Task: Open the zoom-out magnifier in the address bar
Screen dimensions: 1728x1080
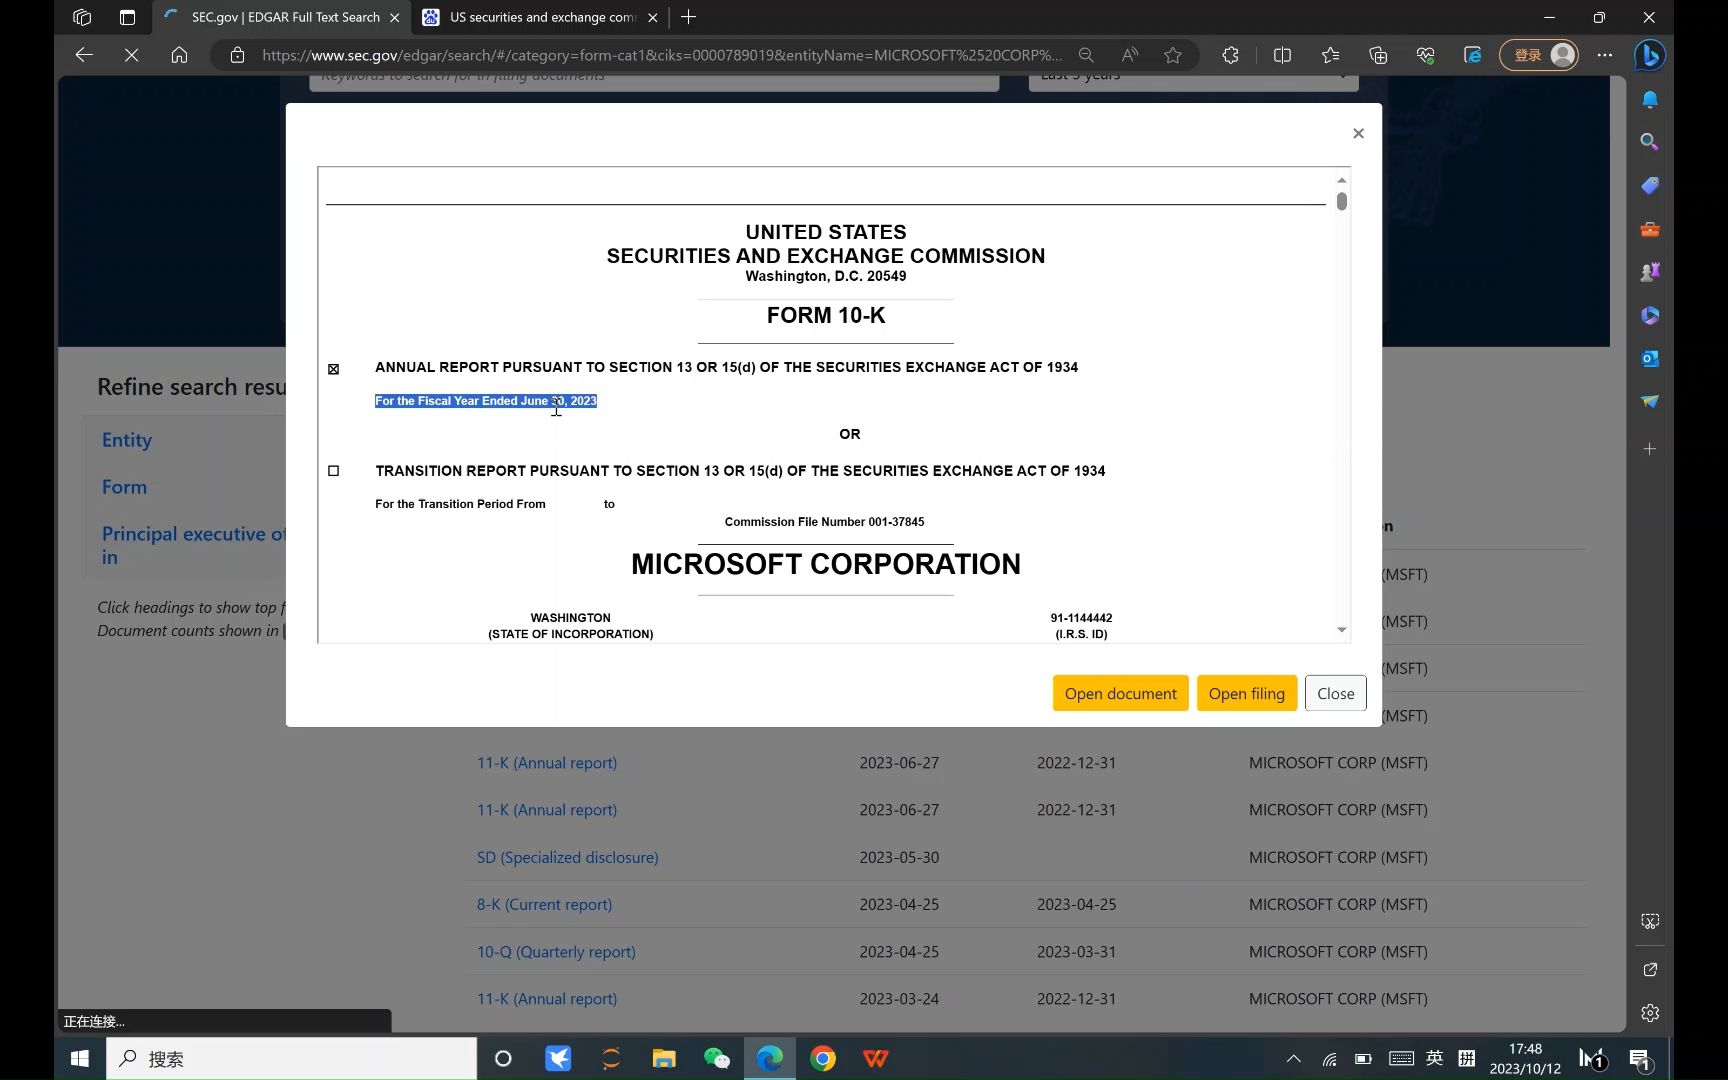Action: pos(1086,55)
